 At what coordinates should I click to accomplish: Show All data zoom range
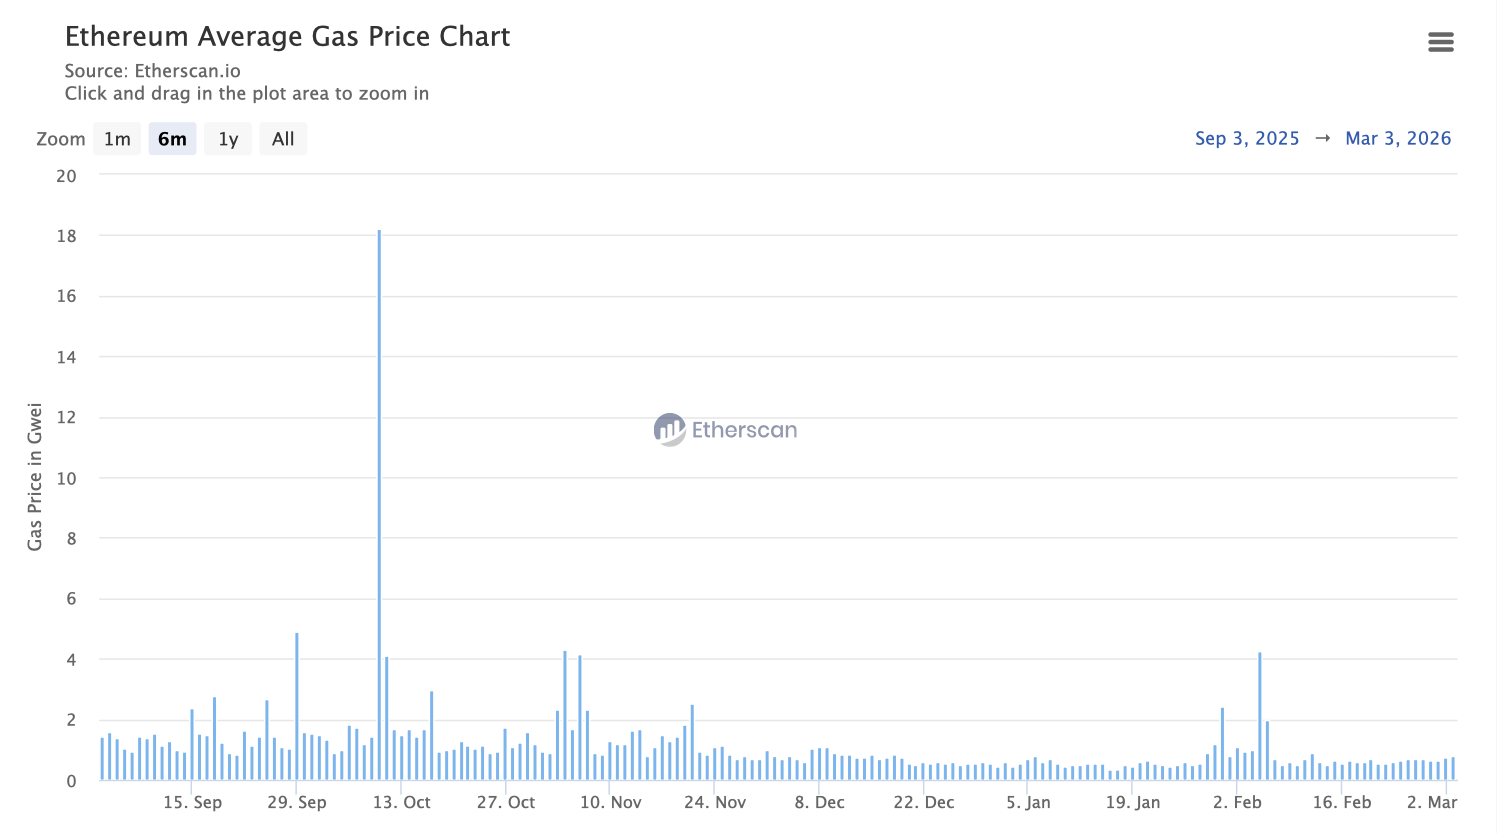pyautogui.click(x=283, y=139)
